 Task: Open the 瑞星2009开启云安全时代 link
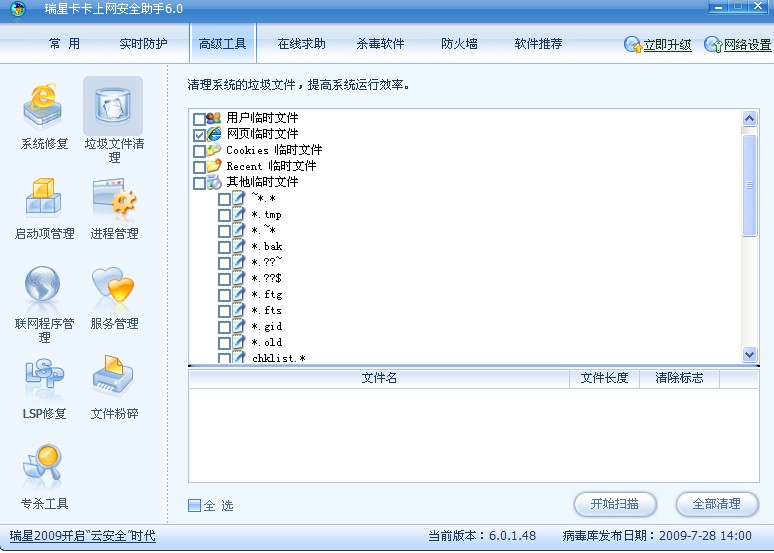point(82,536)
